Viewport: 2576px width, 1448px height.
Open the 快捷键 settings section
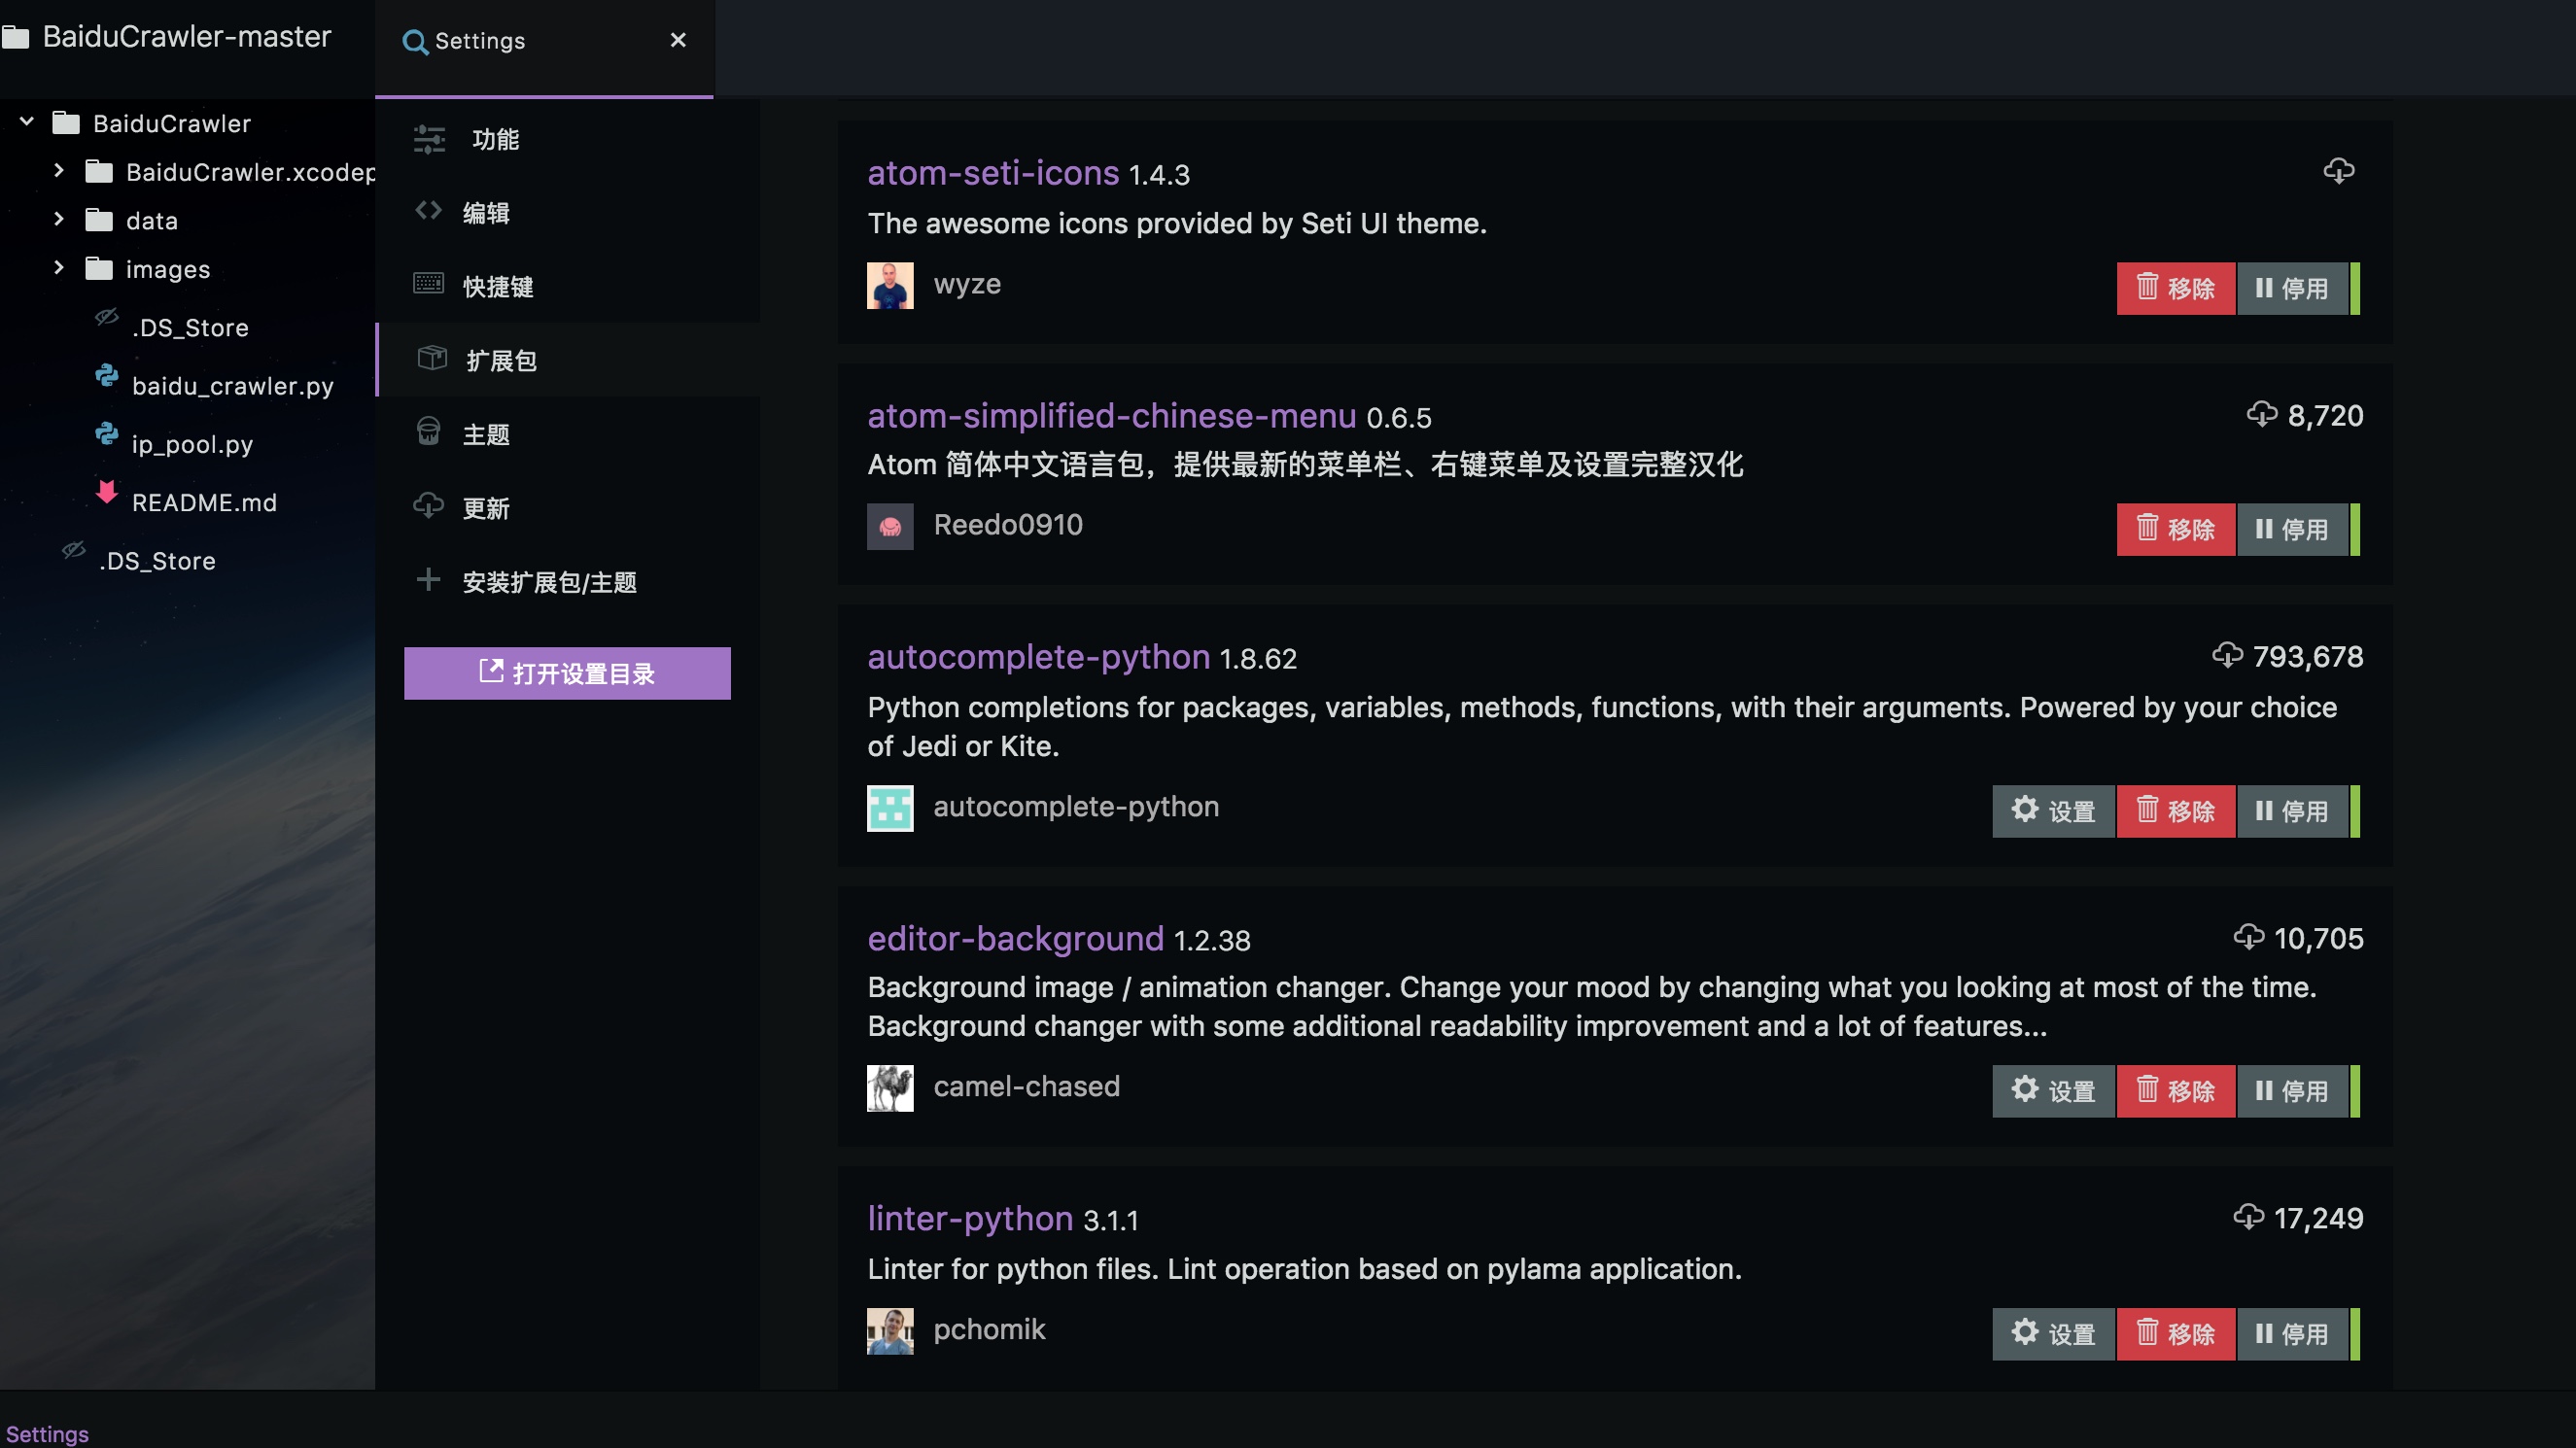[x=568, y=287]
